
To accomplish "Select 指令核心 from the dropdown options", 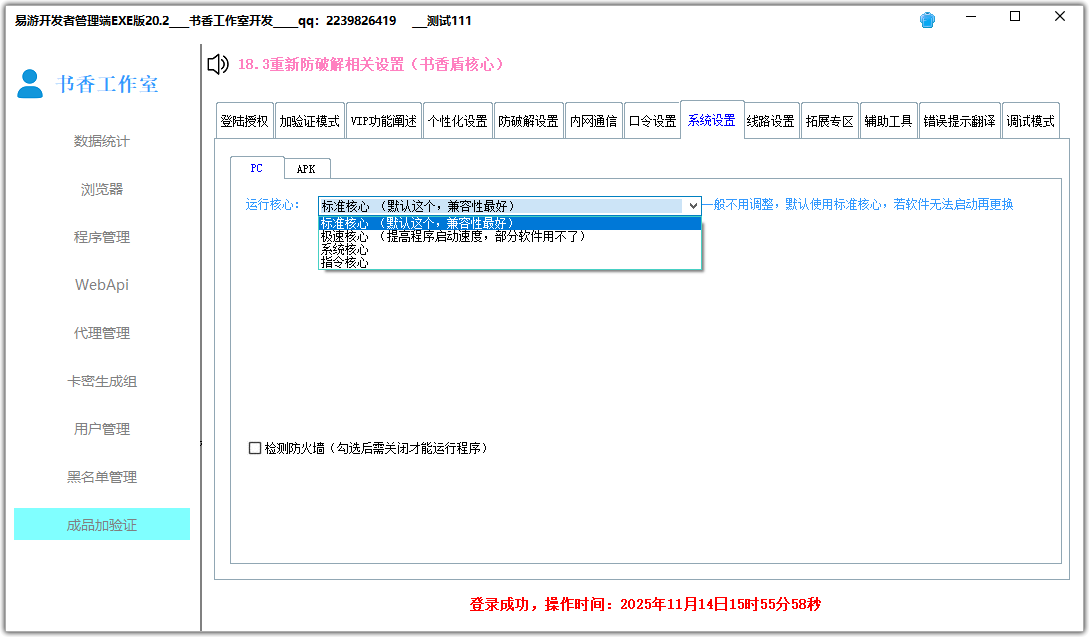I will pos(344,262).
